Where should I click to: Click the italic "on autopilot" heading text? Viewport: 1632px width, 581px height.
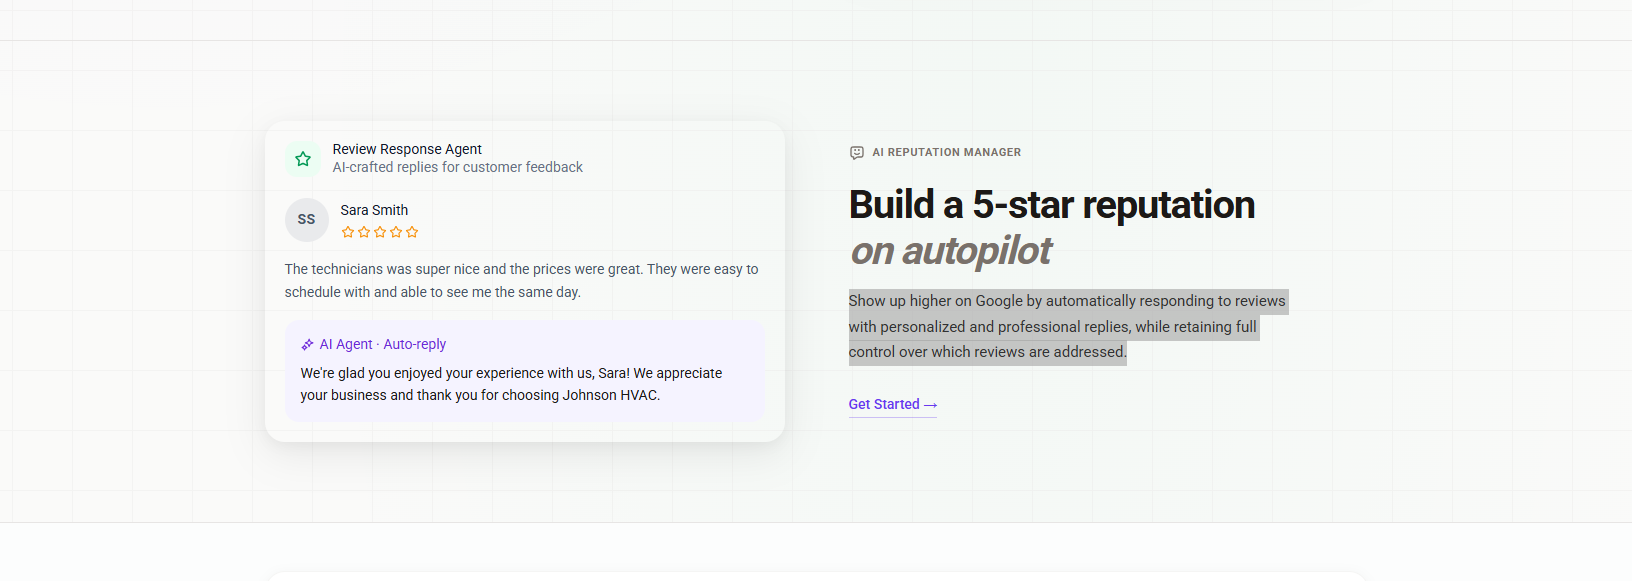950,251
